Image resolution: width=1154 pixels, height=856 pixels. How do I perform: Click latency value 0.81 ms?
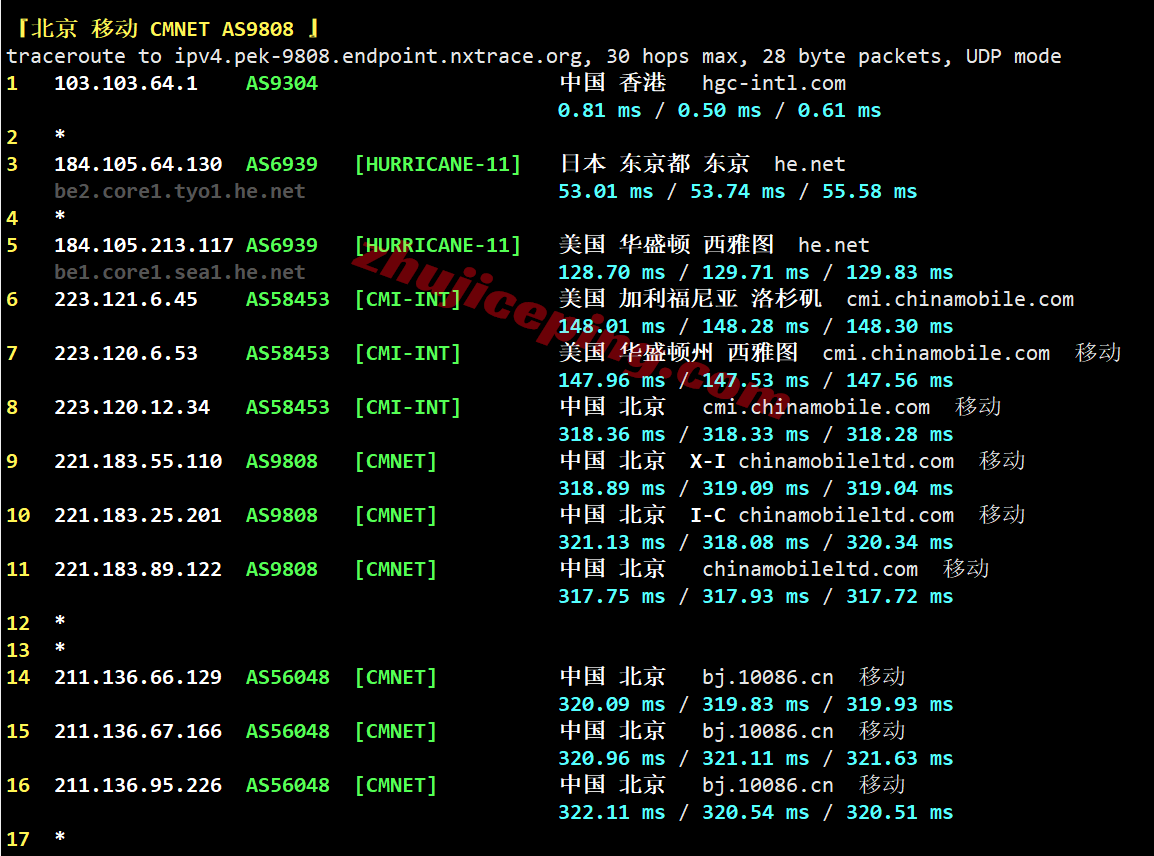(x=599, y=110)
